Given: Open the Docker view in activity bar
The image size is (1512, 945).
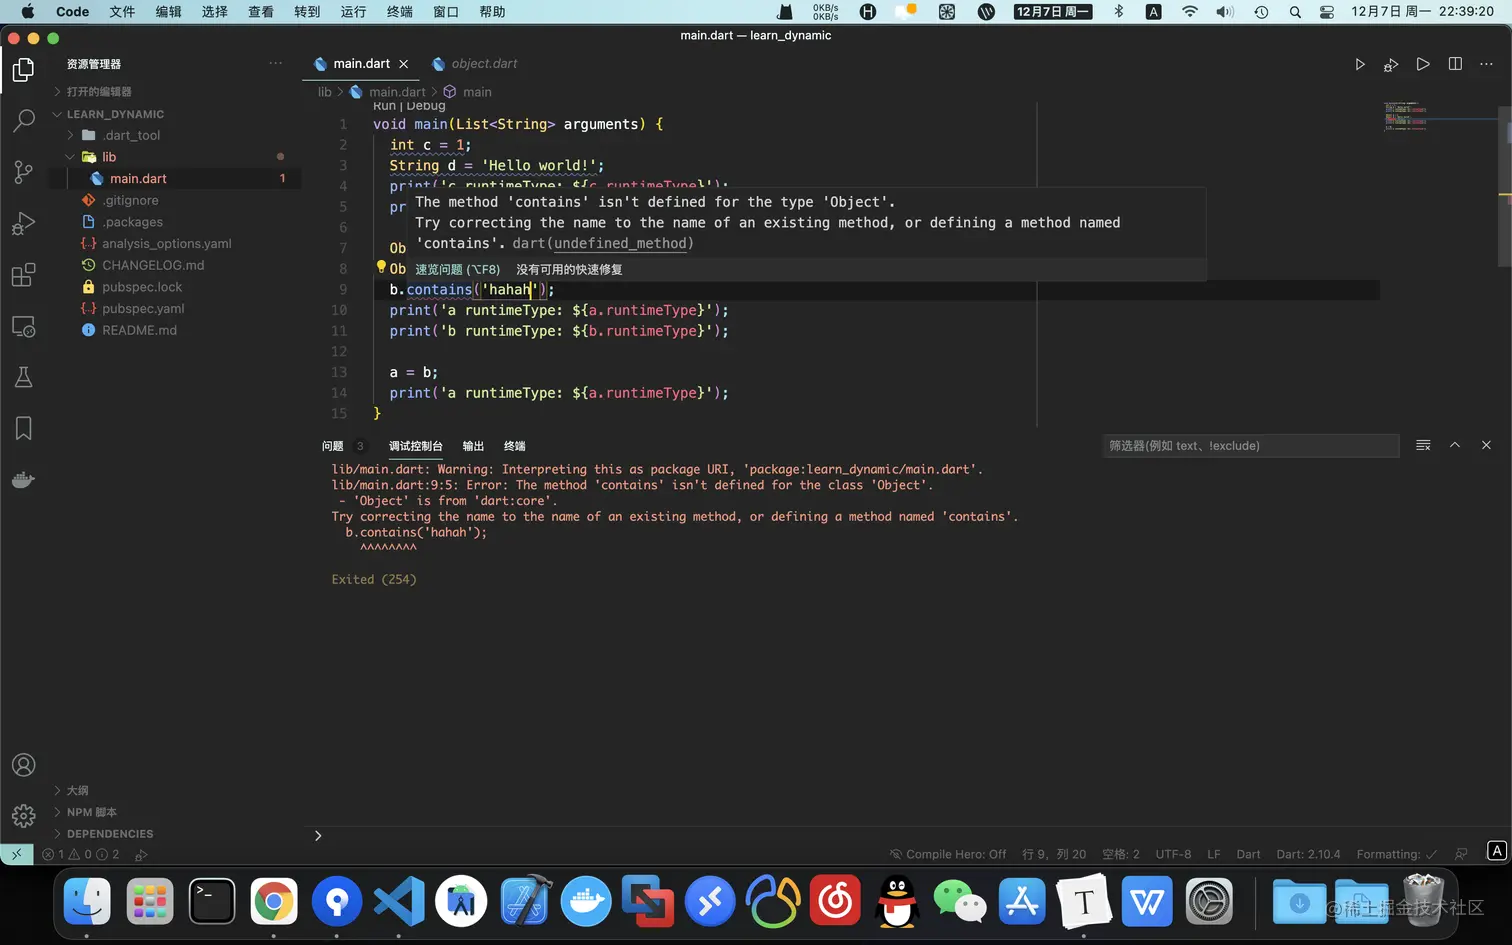Looking at the screenshot, I should (x=24, y=480).
